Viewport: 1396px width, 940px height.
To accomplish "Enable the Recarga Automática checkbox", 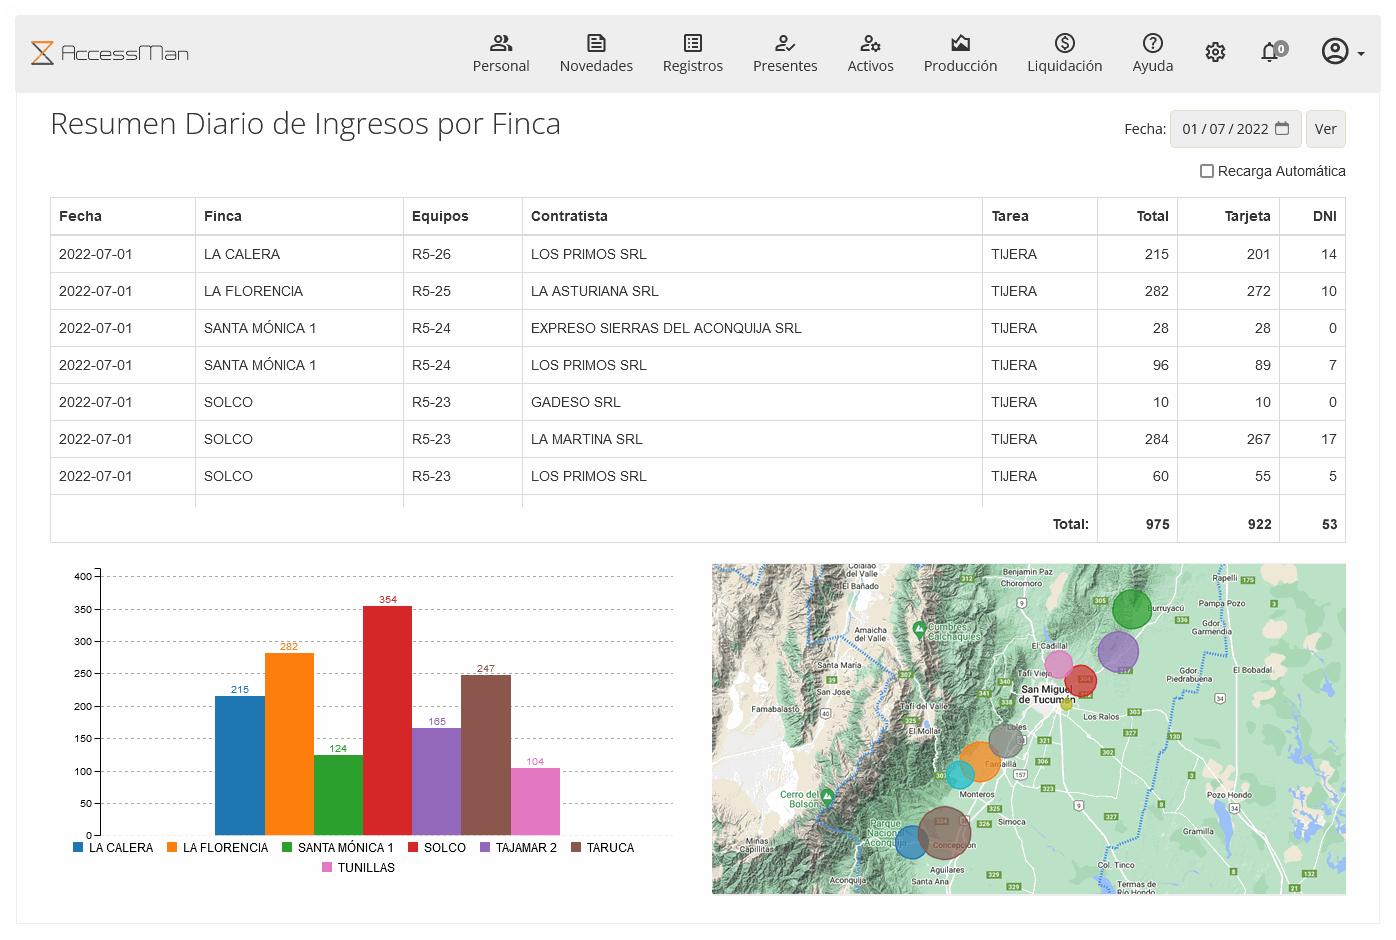I will point(1207,171).
